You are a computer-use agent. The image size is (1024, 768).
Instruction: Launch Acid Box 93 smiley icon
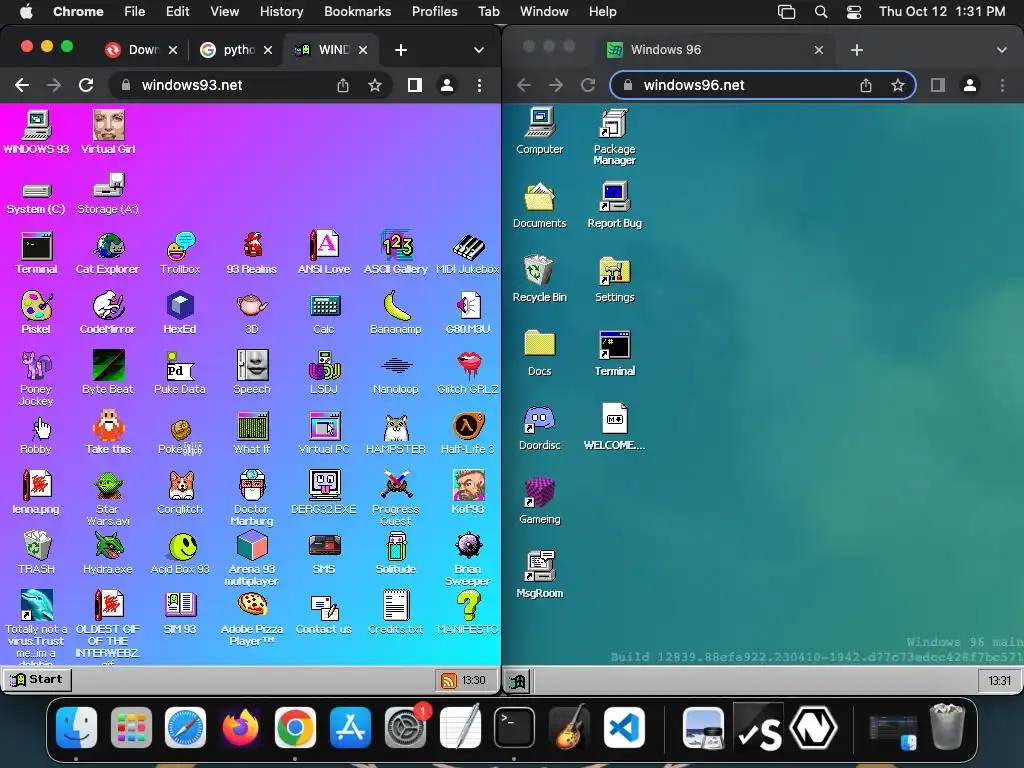(x=180, y=553)
